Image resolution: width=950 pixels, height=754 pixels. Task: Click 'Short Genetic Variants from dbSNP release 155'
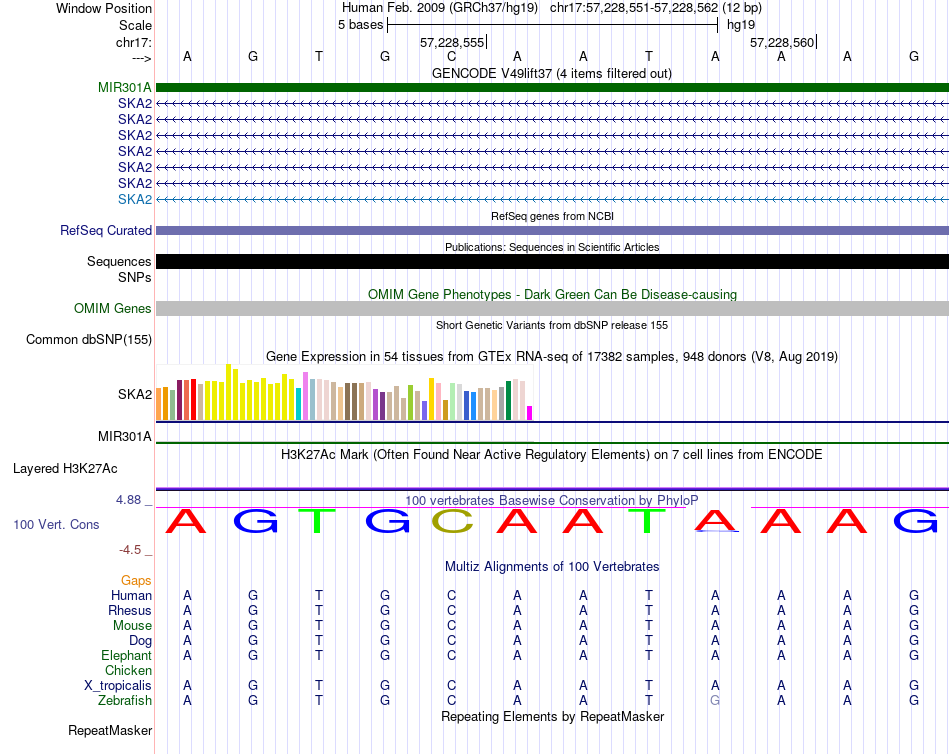coord(552,325)
